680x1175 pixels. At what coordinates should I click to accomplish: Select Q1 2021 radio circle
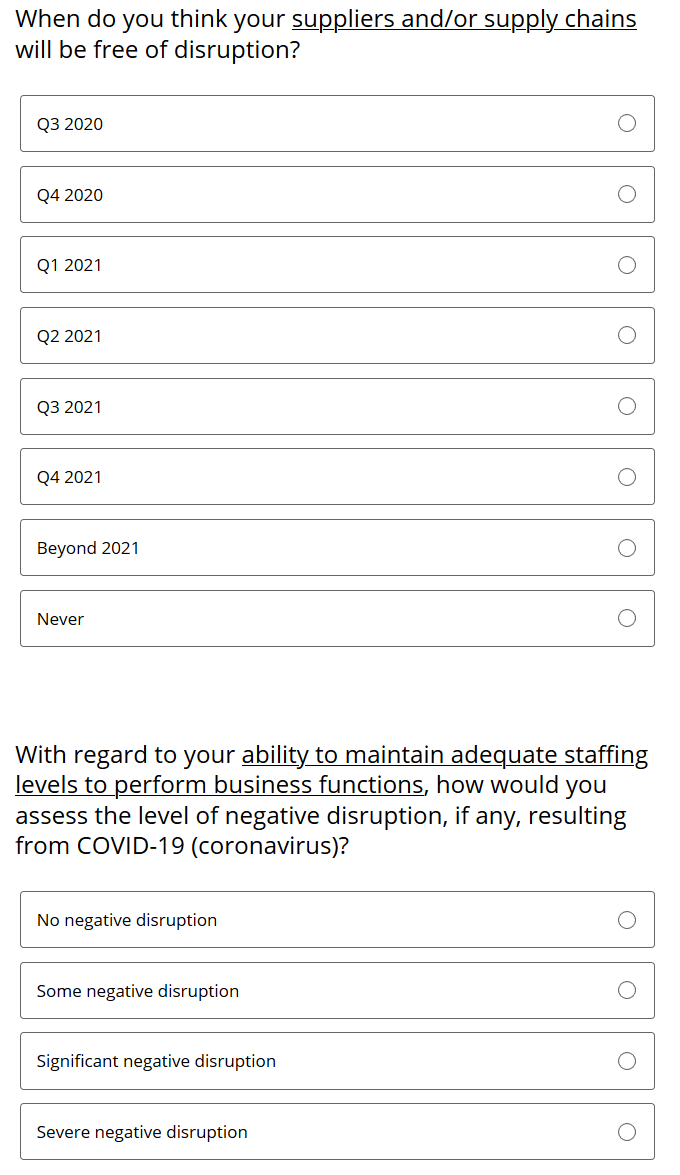tap(627, 265)
